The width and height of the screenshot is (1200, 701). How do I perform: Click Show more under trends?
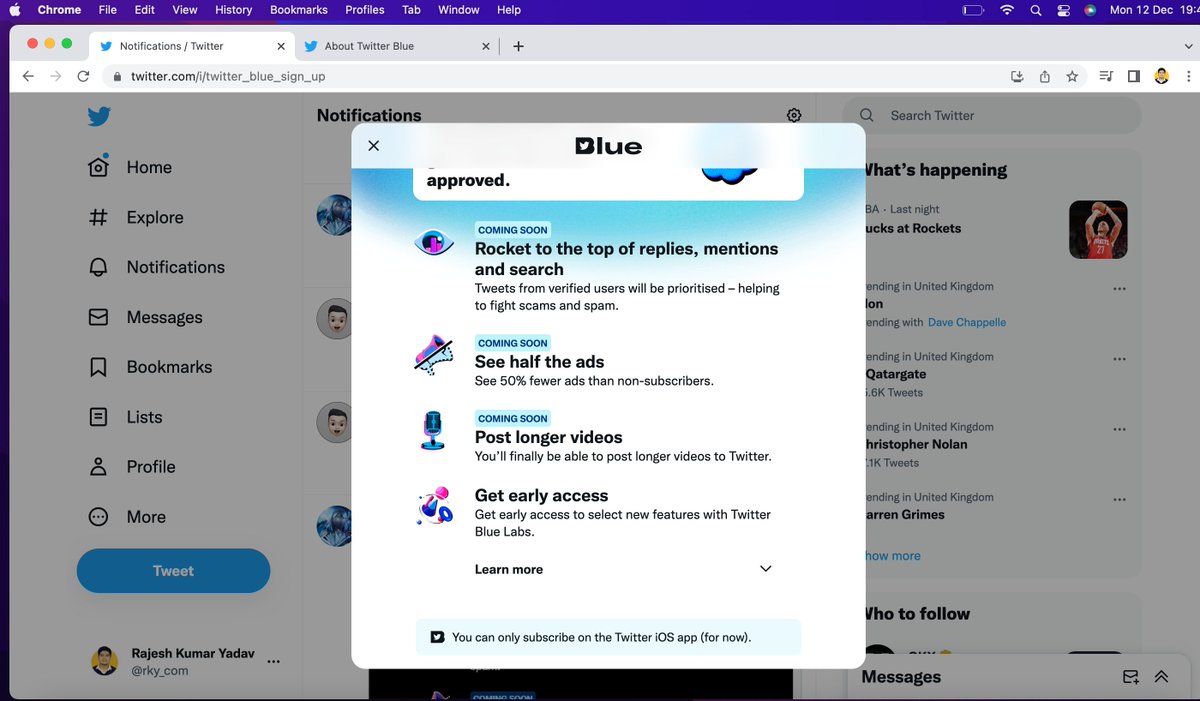893,556
